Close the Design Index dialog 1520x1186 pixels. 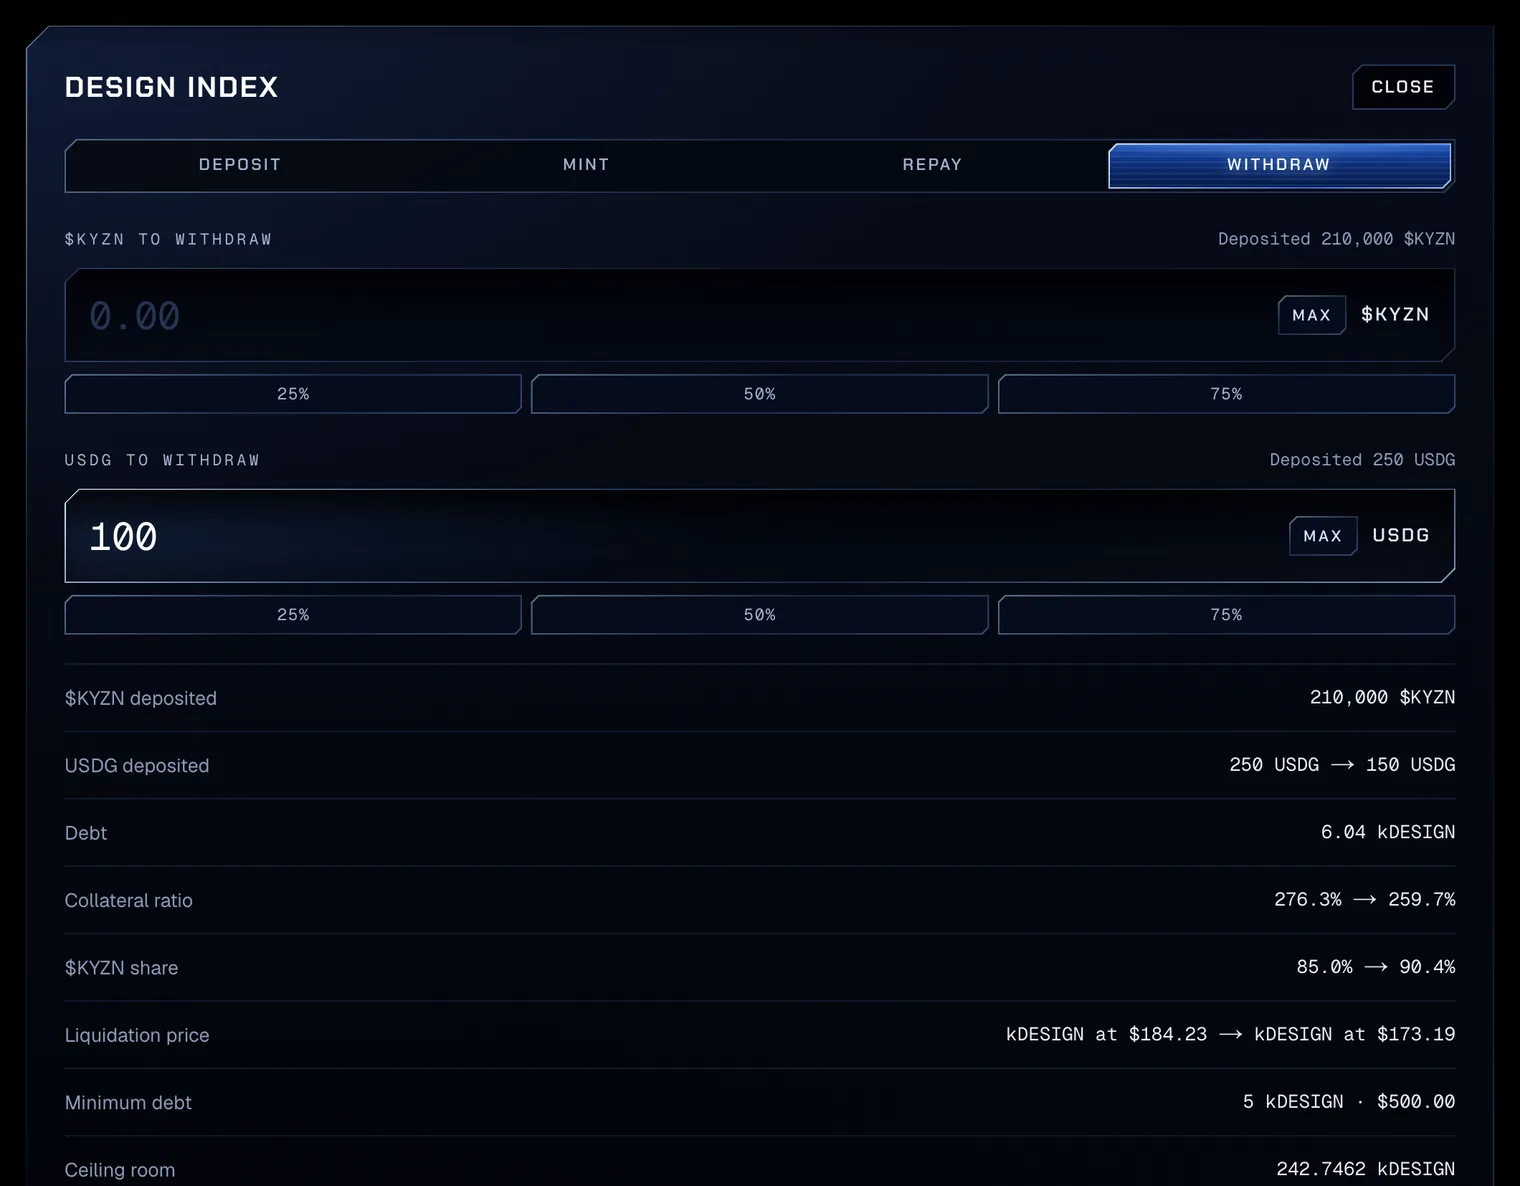click(1403, 87)
